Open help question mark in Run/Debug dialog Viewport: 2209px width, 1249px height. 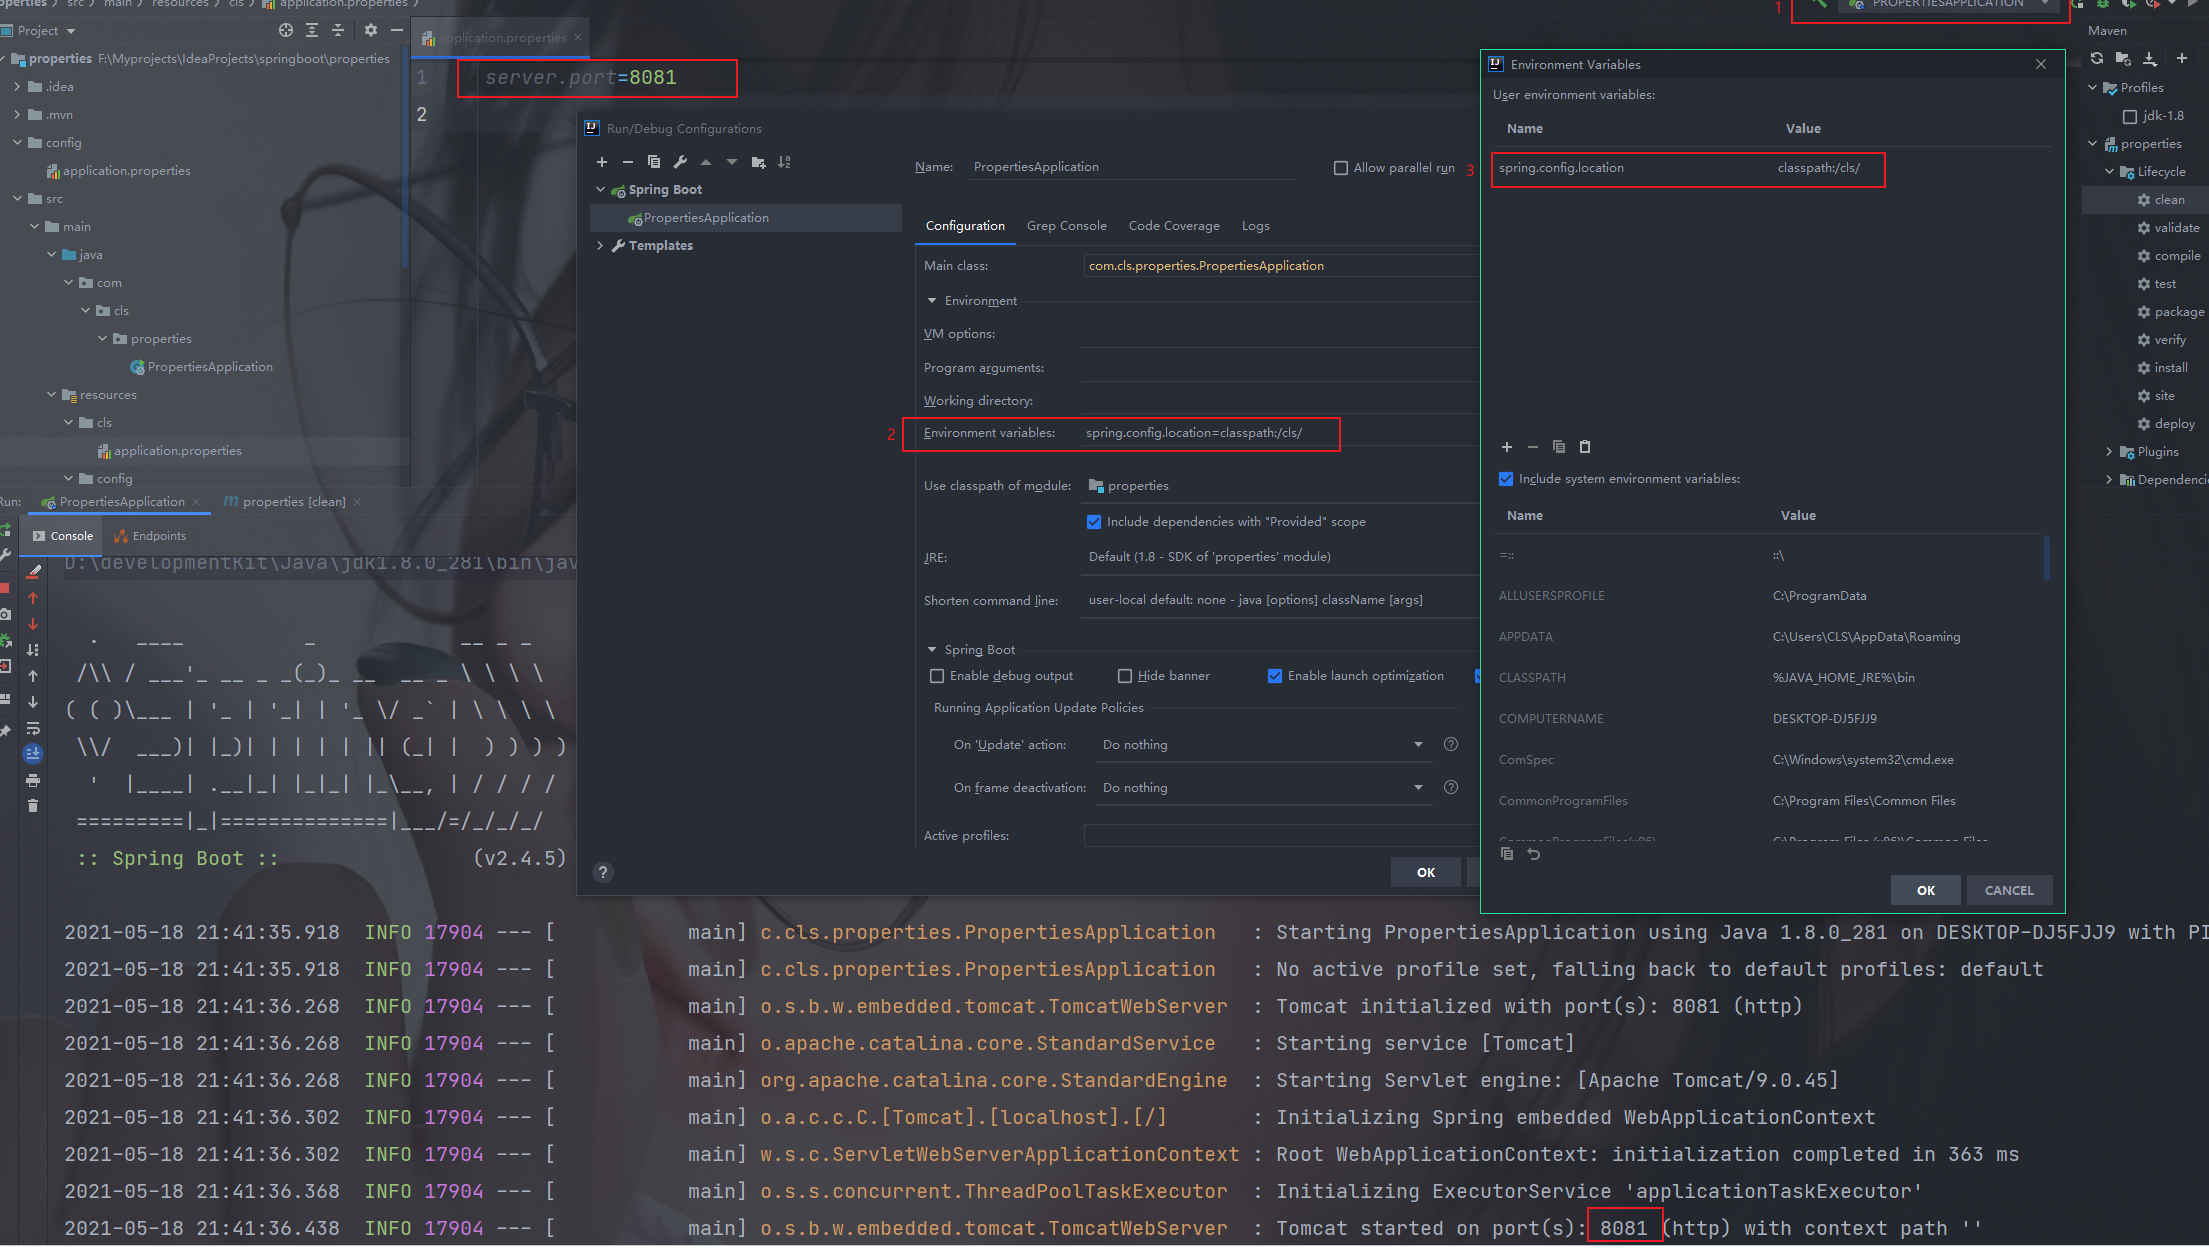(x=602, y=872)
